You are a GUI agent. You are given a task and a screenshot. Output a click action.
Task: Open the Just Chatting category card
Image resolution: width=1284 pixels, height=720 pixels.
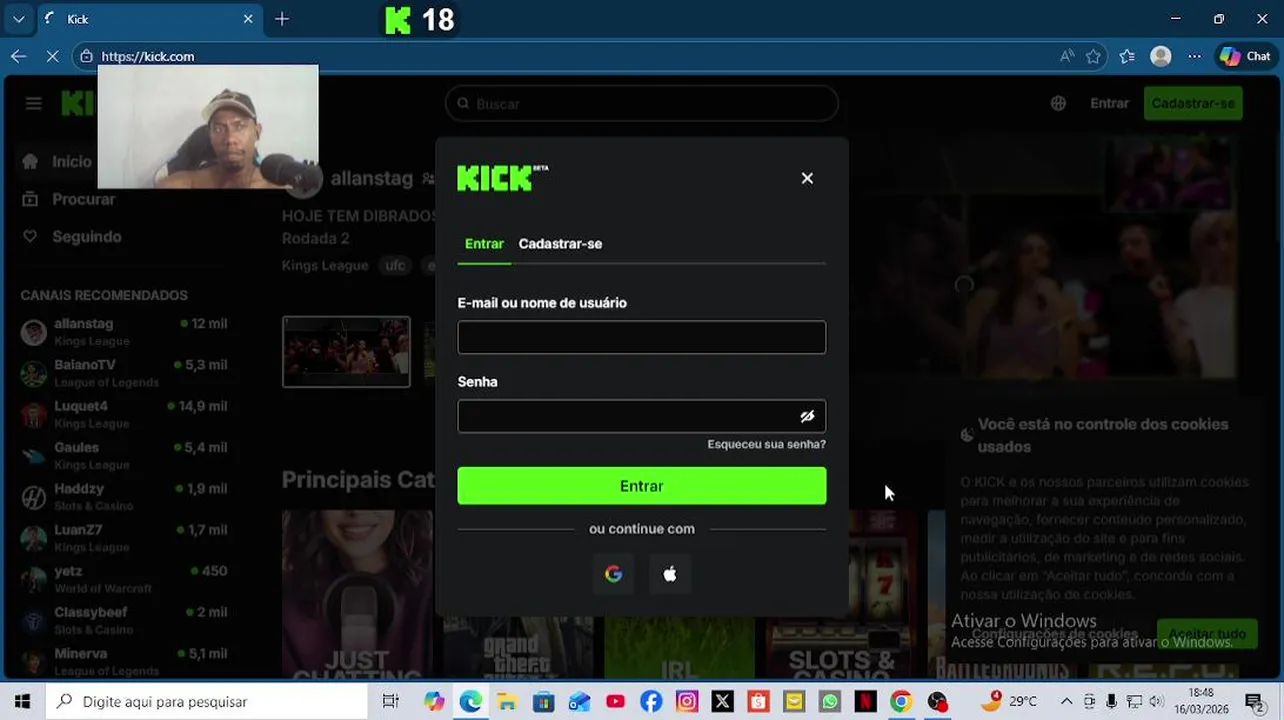click(x=357, y=594)
